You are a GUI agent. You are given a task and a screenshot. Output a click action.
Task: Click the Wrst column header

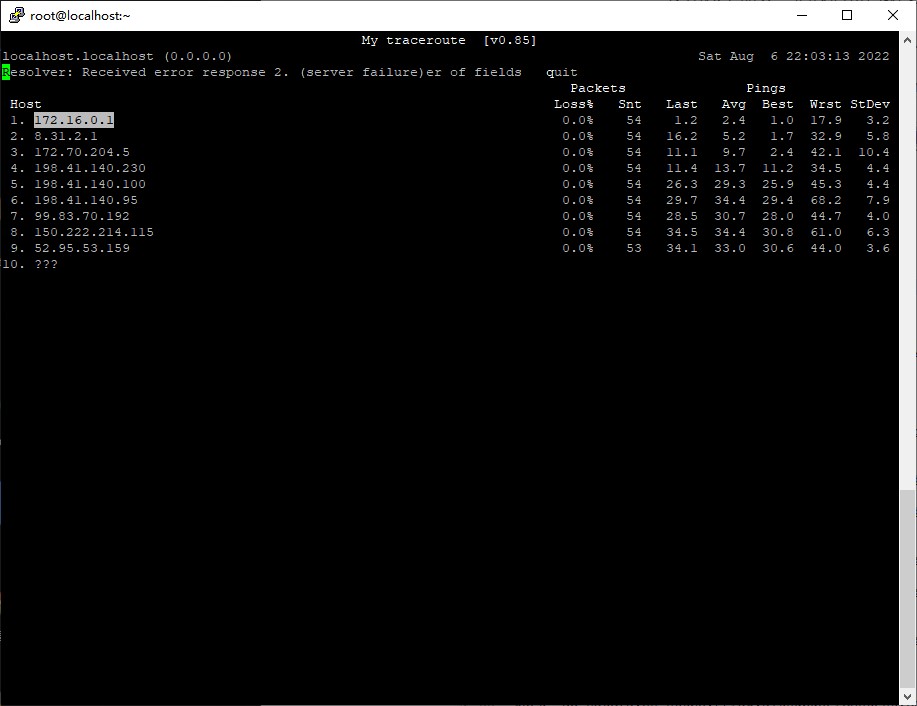point(826,104)
